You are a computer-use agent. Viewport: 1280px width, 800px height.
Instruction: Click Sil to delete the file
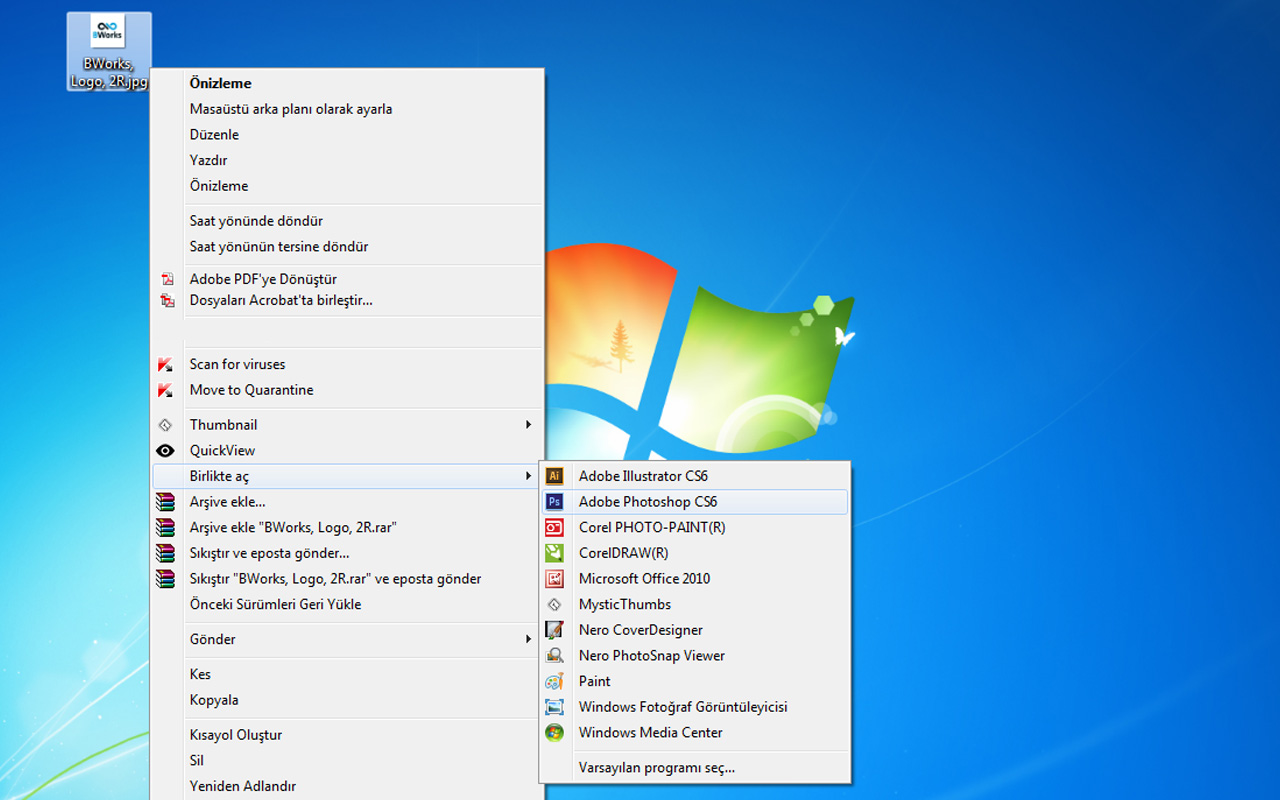[196, 760]
